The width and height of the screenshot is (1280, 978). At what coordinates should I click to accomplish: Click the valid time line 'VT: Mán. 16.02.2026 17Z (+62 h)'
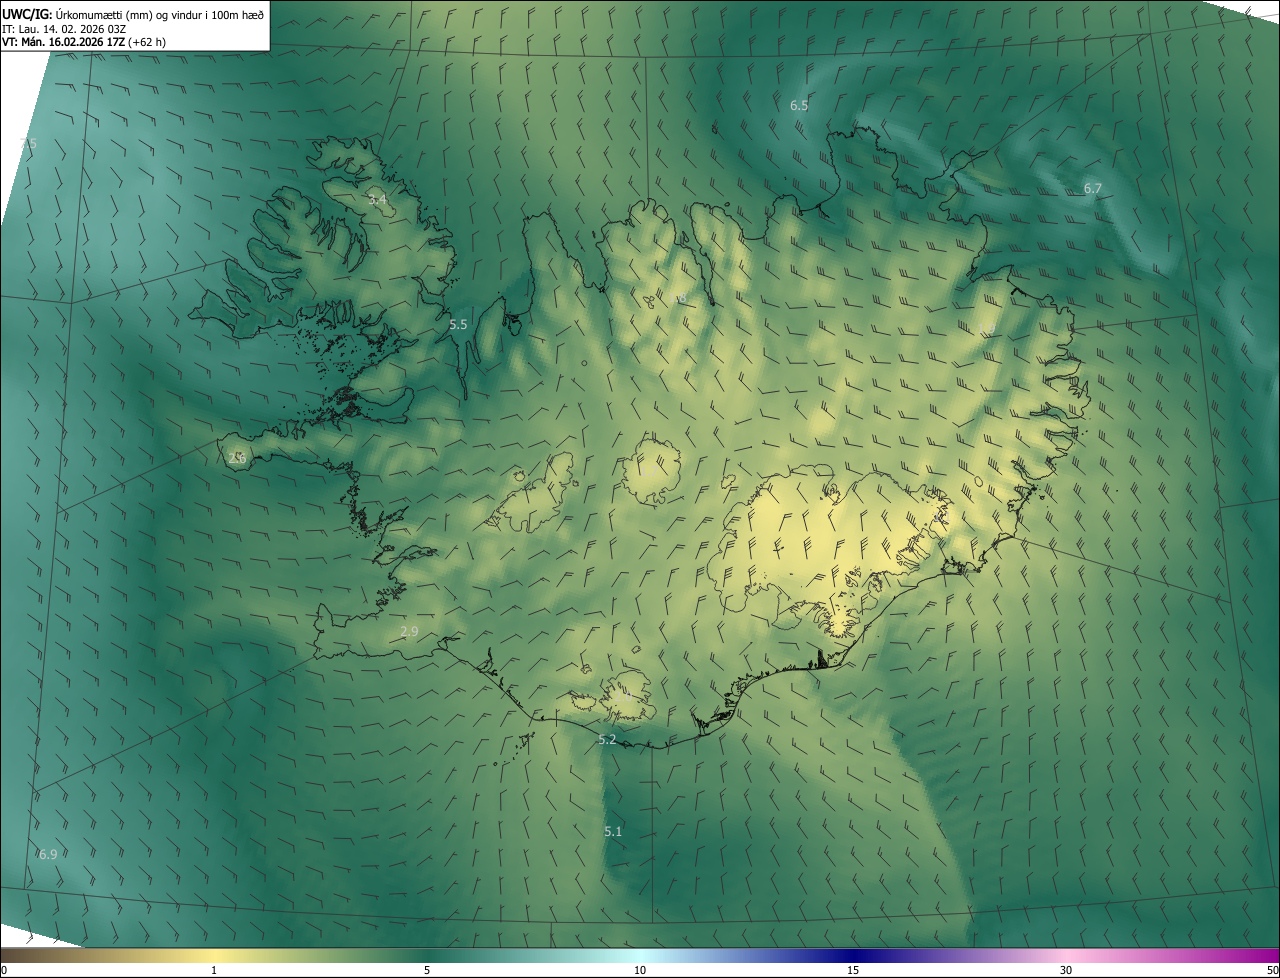[86, 42]
